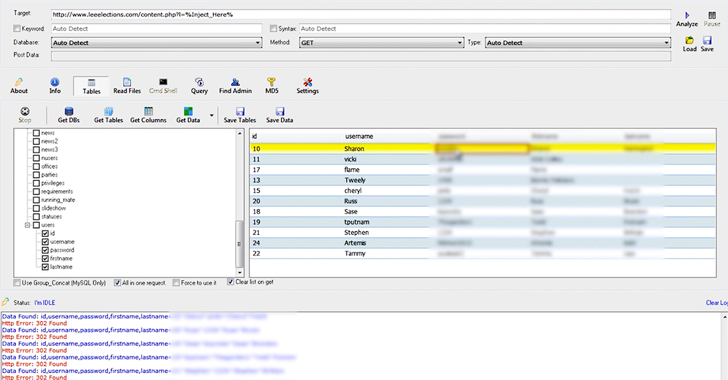728x380 pixels.
Task: Select the row with username cheryl
Action: pyautogui.click(x=483, y=190)
